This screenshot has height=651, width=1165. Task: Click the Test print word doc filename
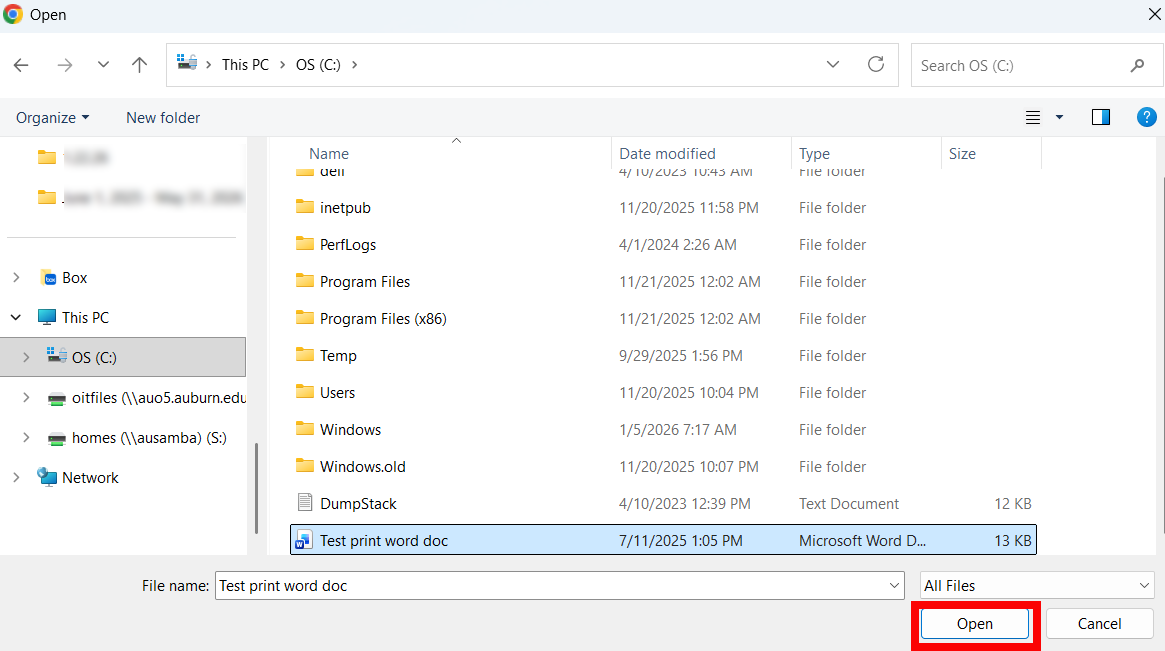(x=384, y=541)
